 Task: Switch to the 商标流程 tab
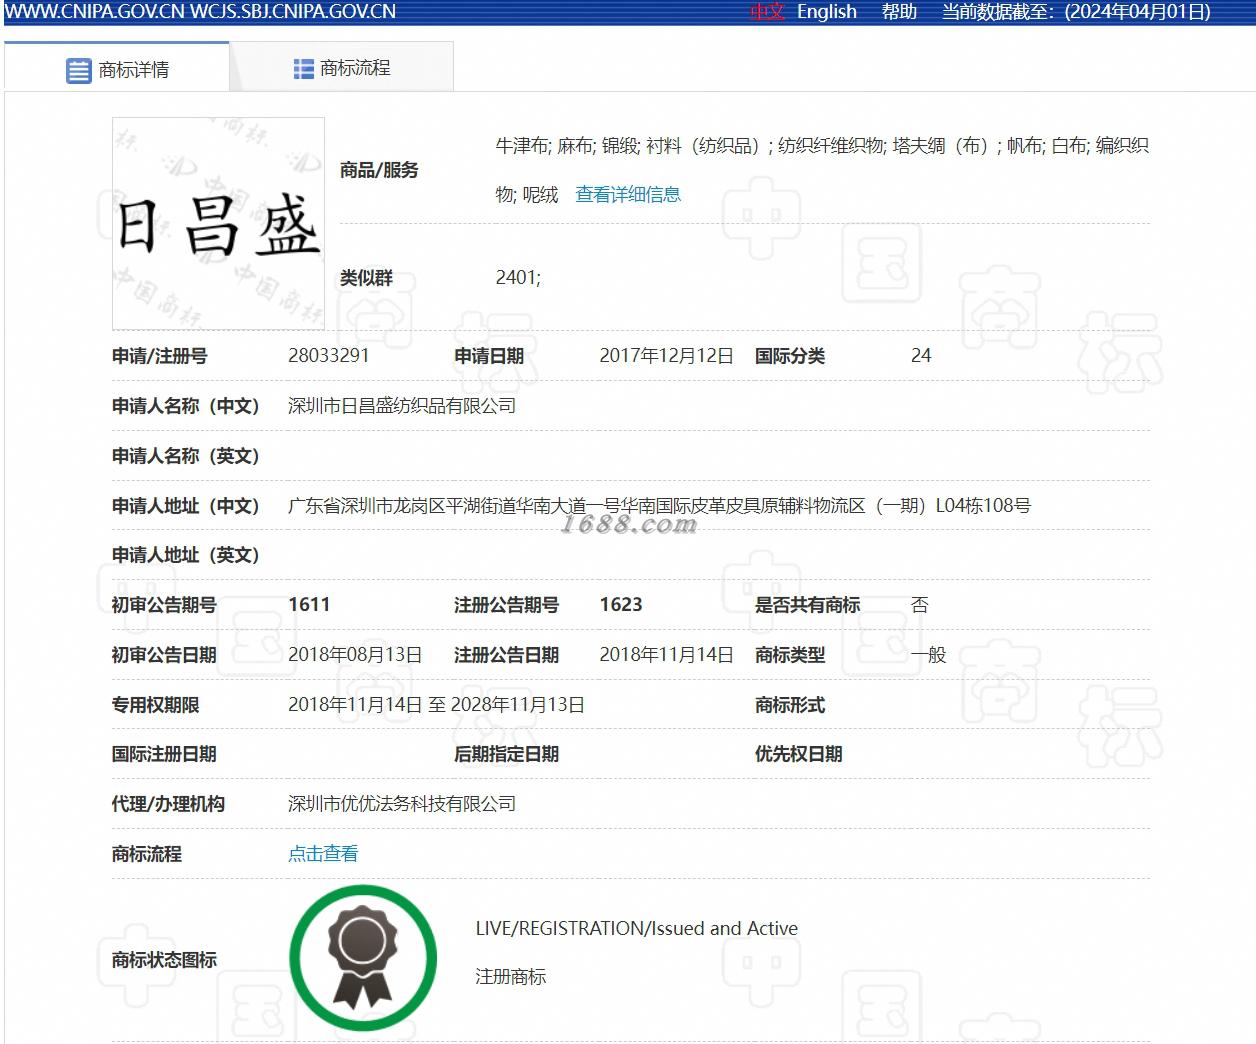pos(342,68)
